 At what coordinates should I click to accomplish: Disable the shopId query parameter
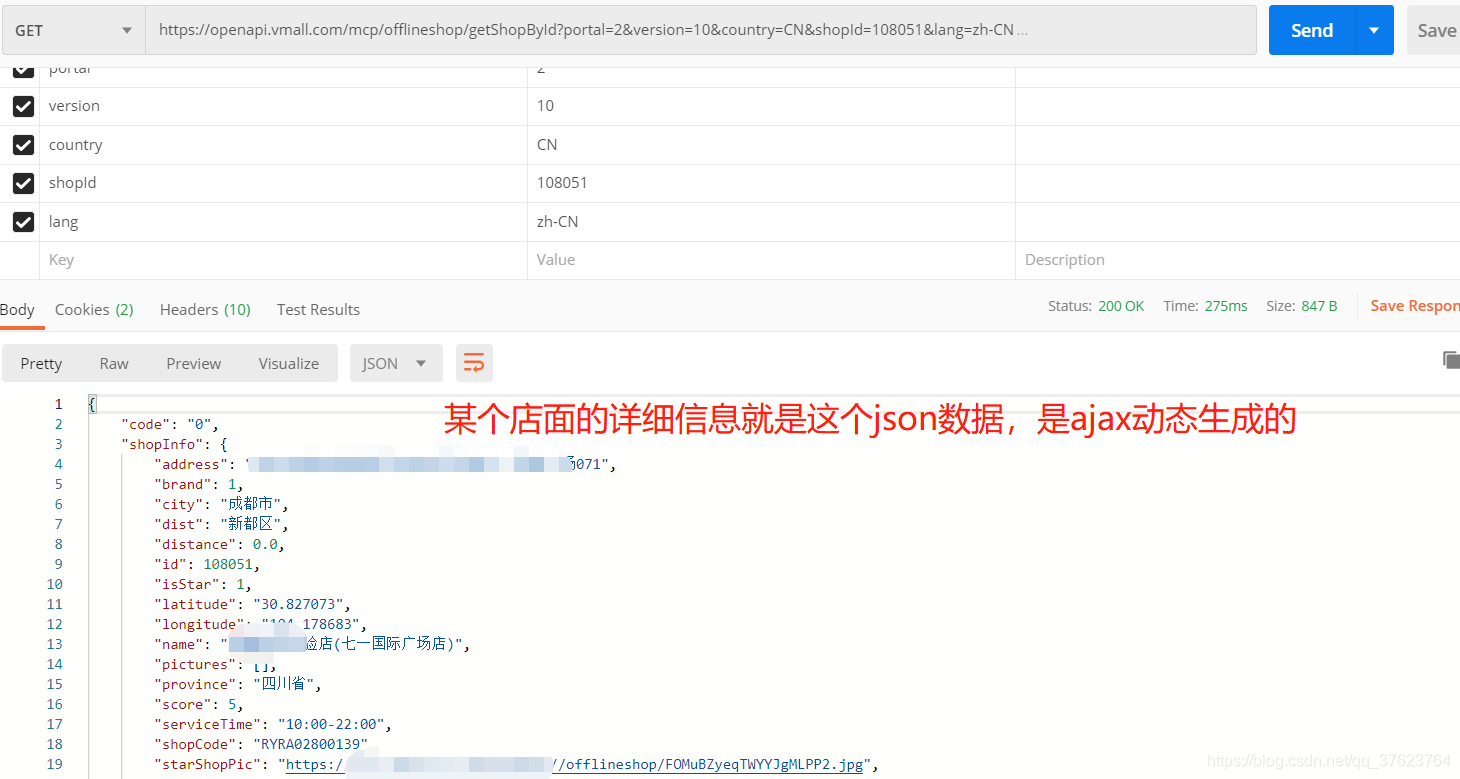coord(22,183)
